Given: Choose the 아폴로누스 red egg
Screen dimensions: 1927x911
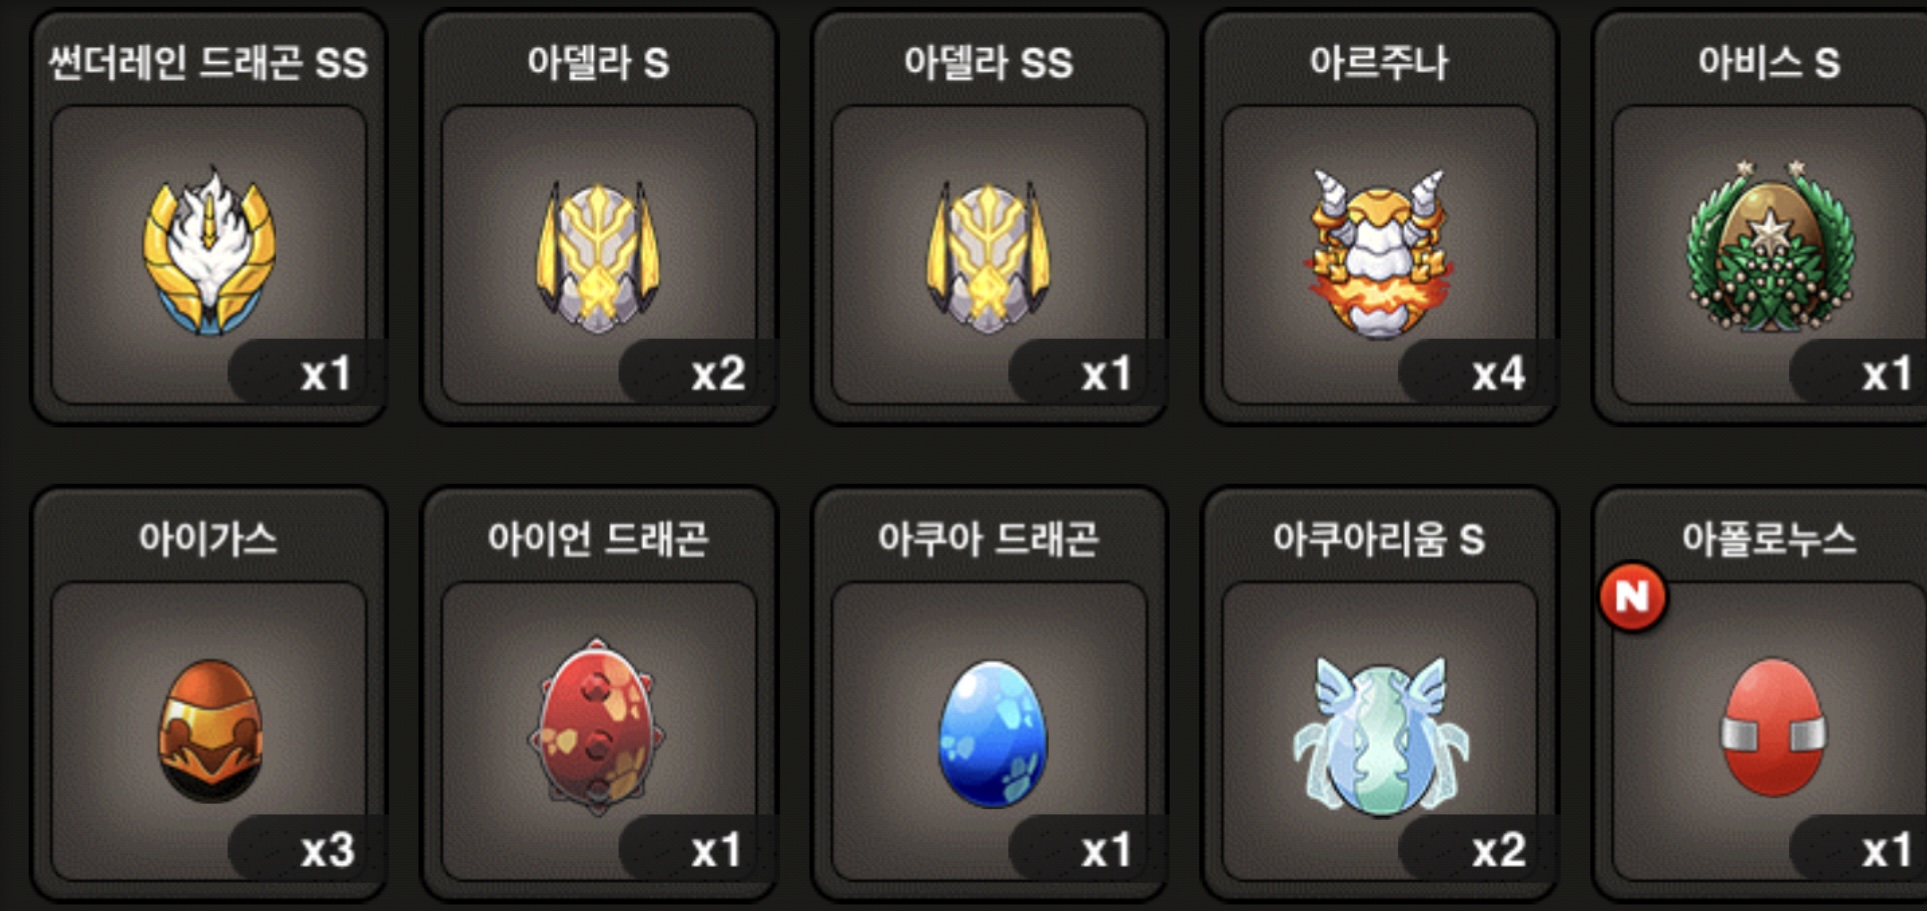Looking at the screenshot, I should [x=1773, y=727].
